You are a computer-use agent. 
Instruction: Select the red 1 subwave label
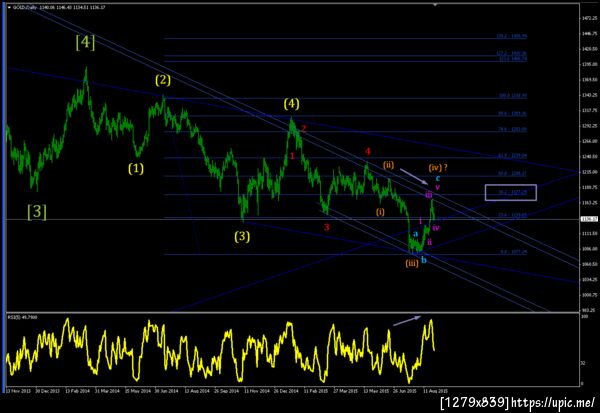pos(292,156)
